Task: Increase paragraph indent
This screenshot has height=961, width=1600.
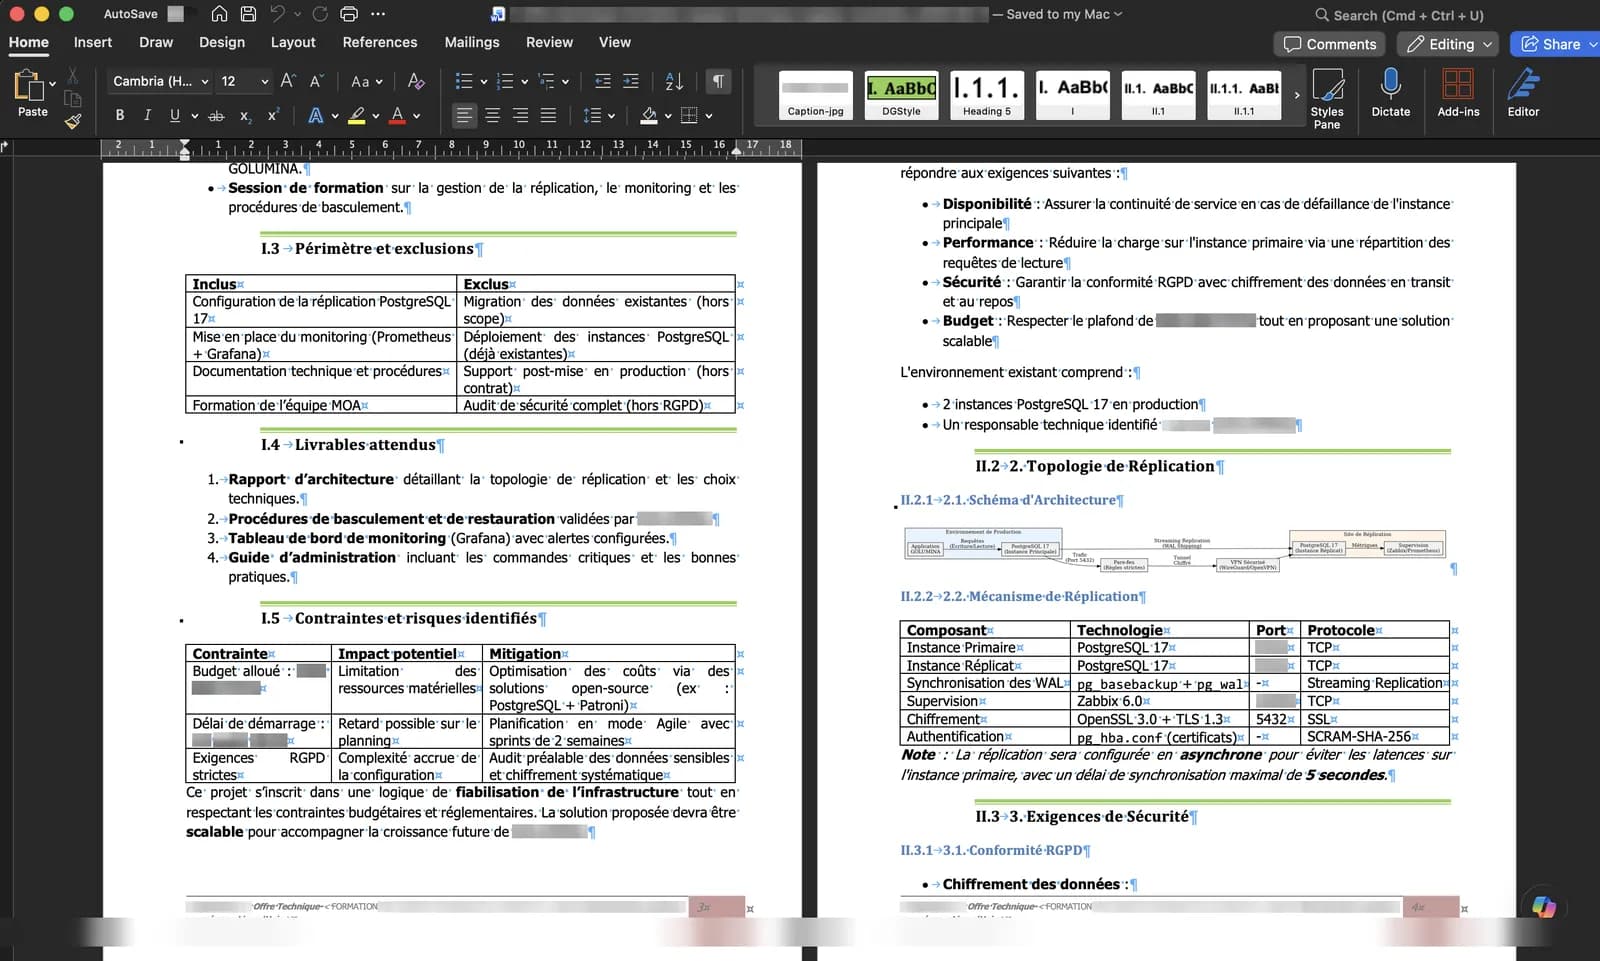Action: tap(630, 81)
